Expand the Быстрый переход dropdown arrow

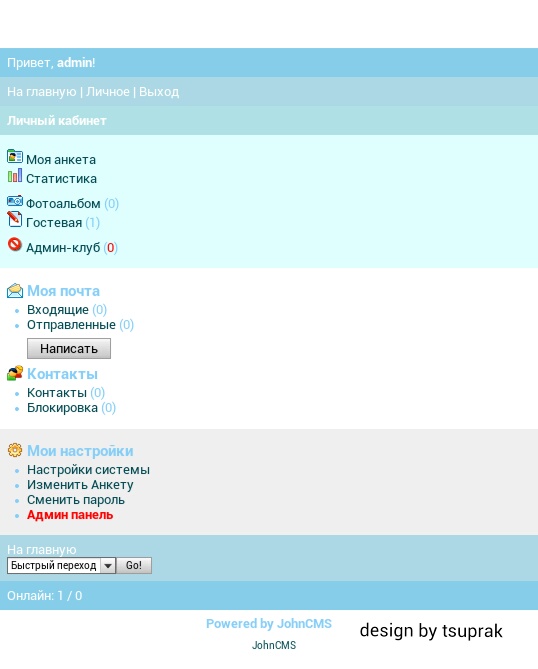tap(108, 566)
